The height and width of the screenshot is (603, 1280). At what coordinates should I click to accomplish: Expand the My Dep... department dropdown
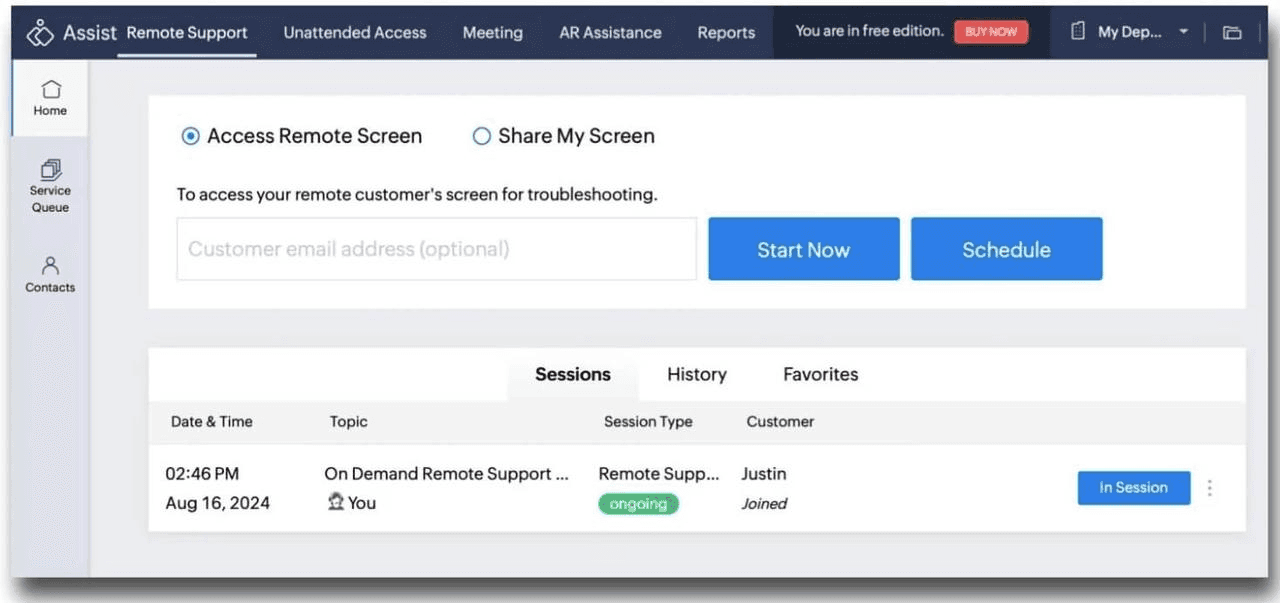click(x=1184, y=32)
